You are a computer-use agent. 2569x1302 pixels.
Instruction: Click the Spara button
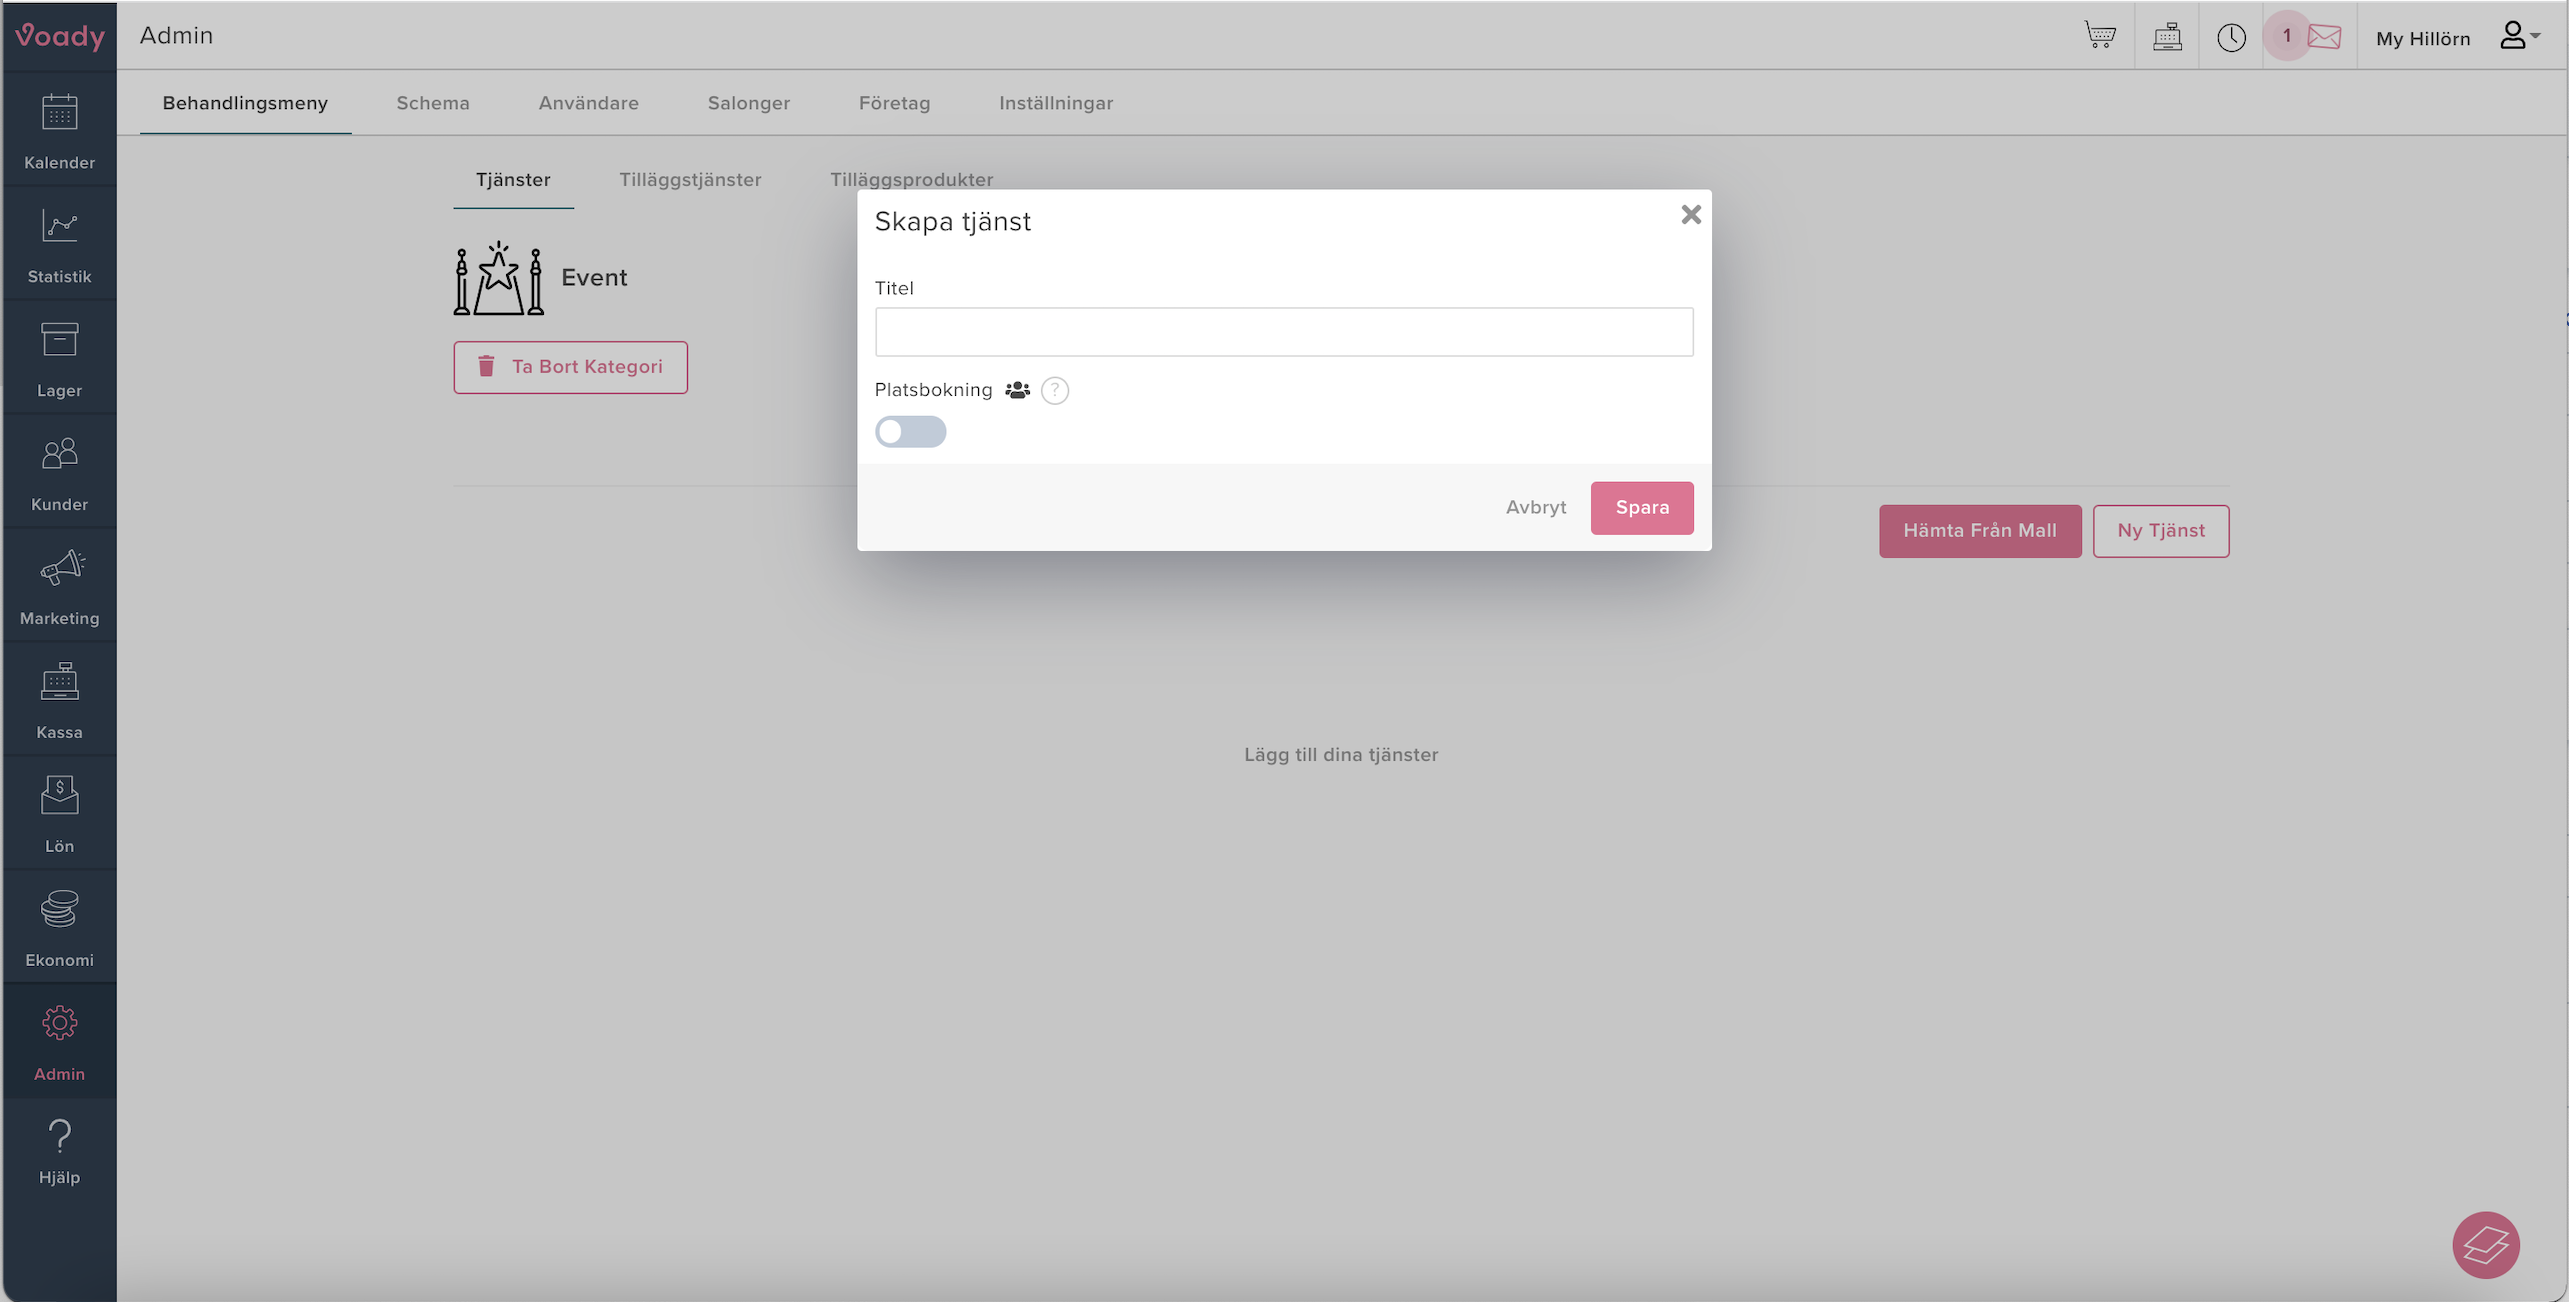[1641, 507]
